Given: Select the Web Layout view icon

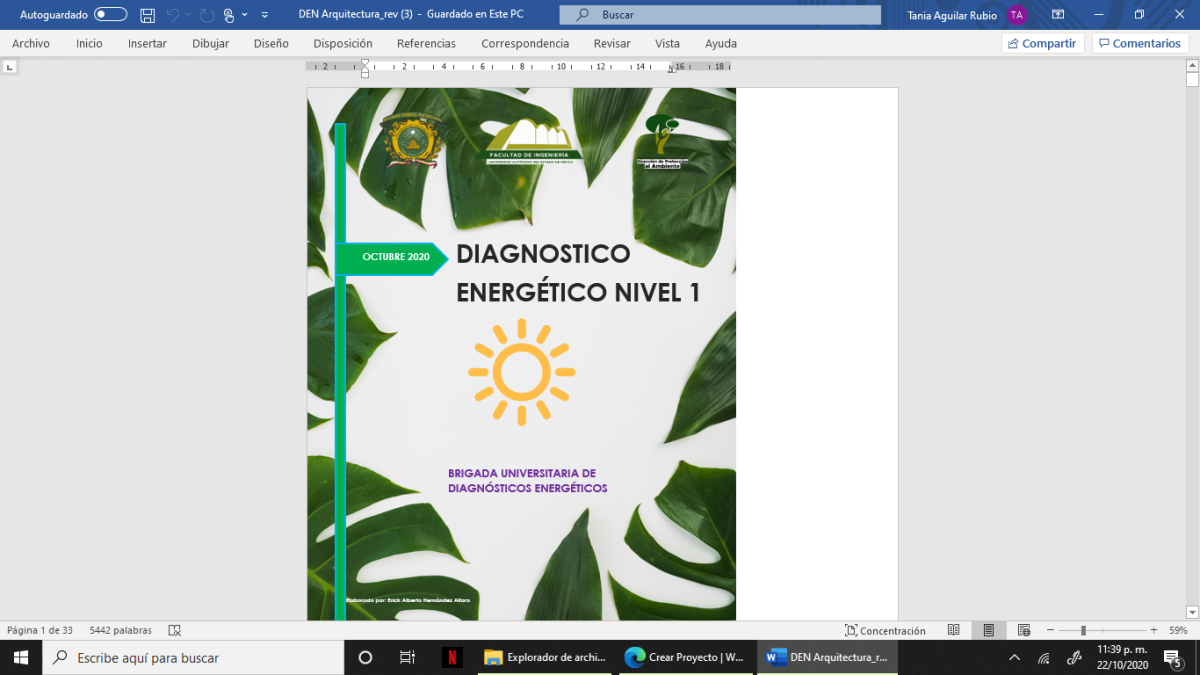Looking at the screenshot, I should point(1023,630).
